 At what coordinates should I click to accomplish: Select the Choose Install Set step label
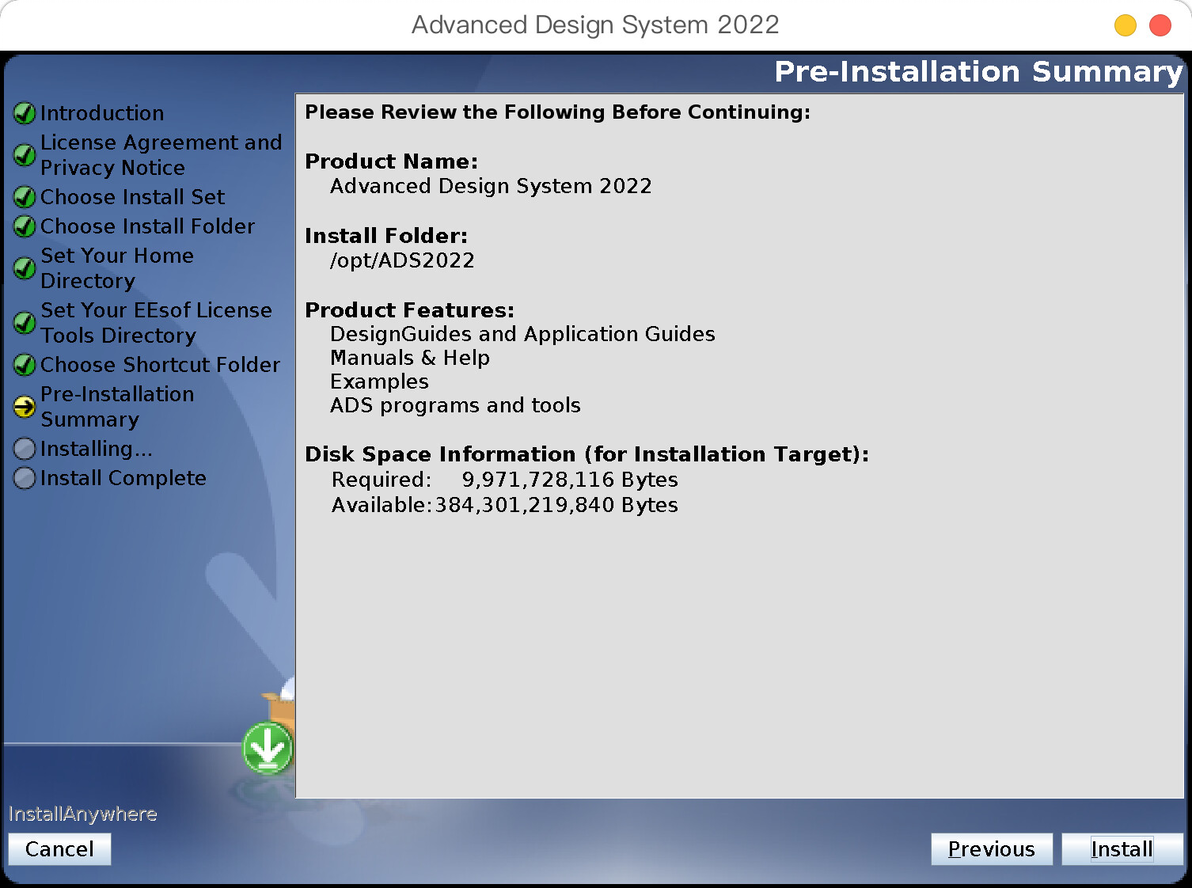click(x=132, y=197)
